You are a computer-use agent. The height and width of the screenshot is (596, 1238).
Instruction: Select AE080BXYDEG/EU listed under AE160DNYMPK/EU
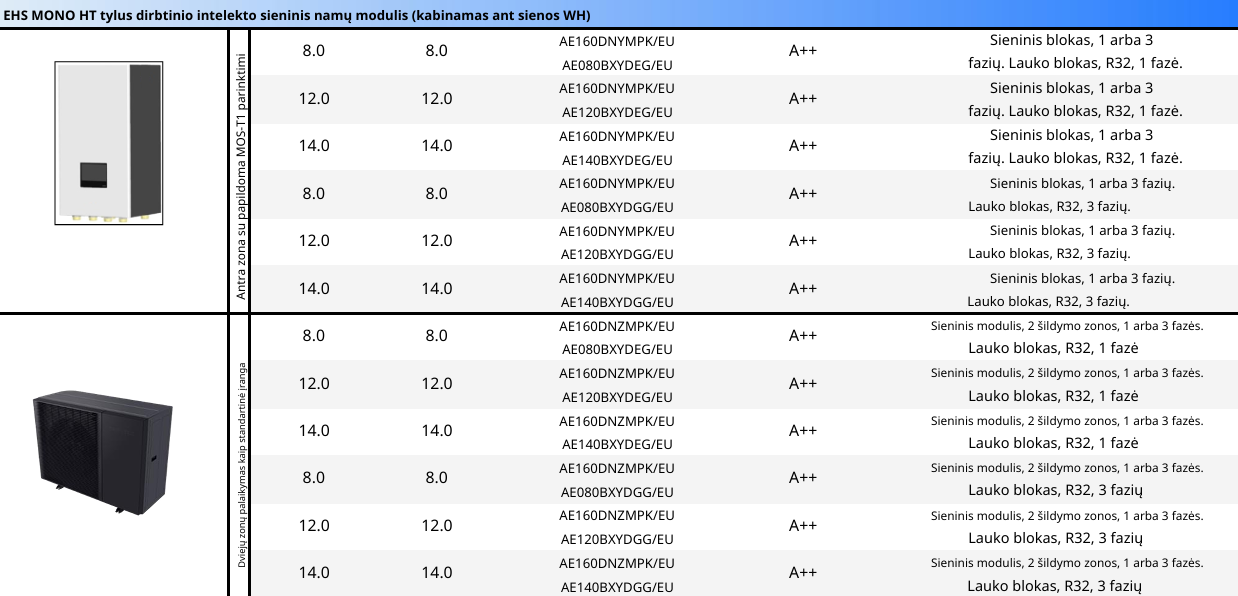click(x=617, y=65)
